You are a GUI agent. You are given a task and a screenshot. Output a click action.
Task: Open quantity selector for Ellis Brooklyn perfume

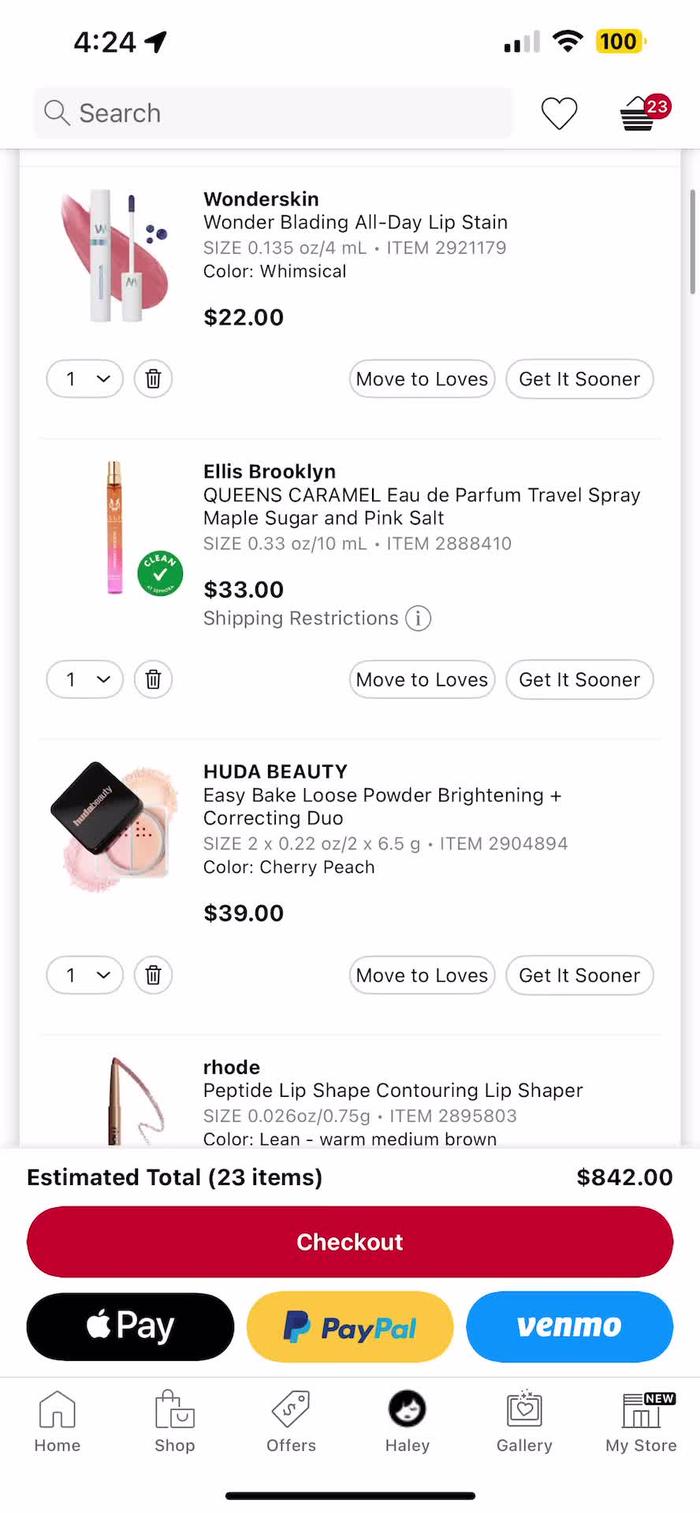[x=85, y=679]
